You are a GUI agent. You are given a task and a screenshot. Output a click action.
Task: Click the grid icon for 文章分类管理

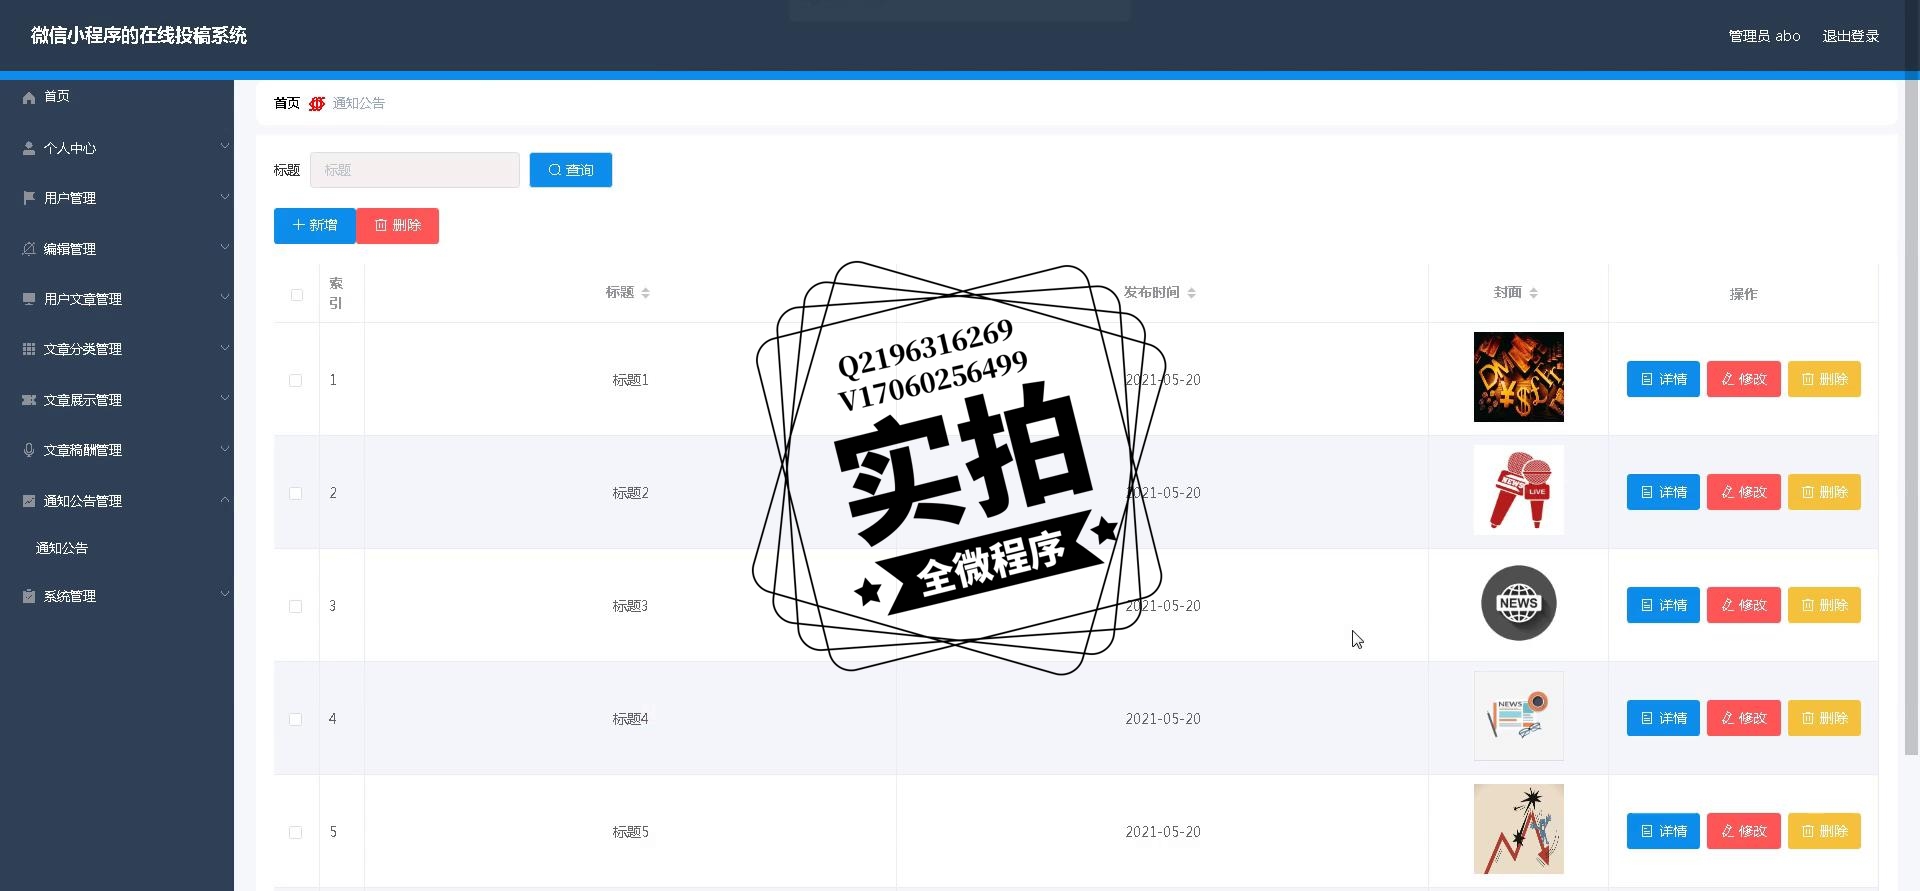pos(29,349)
